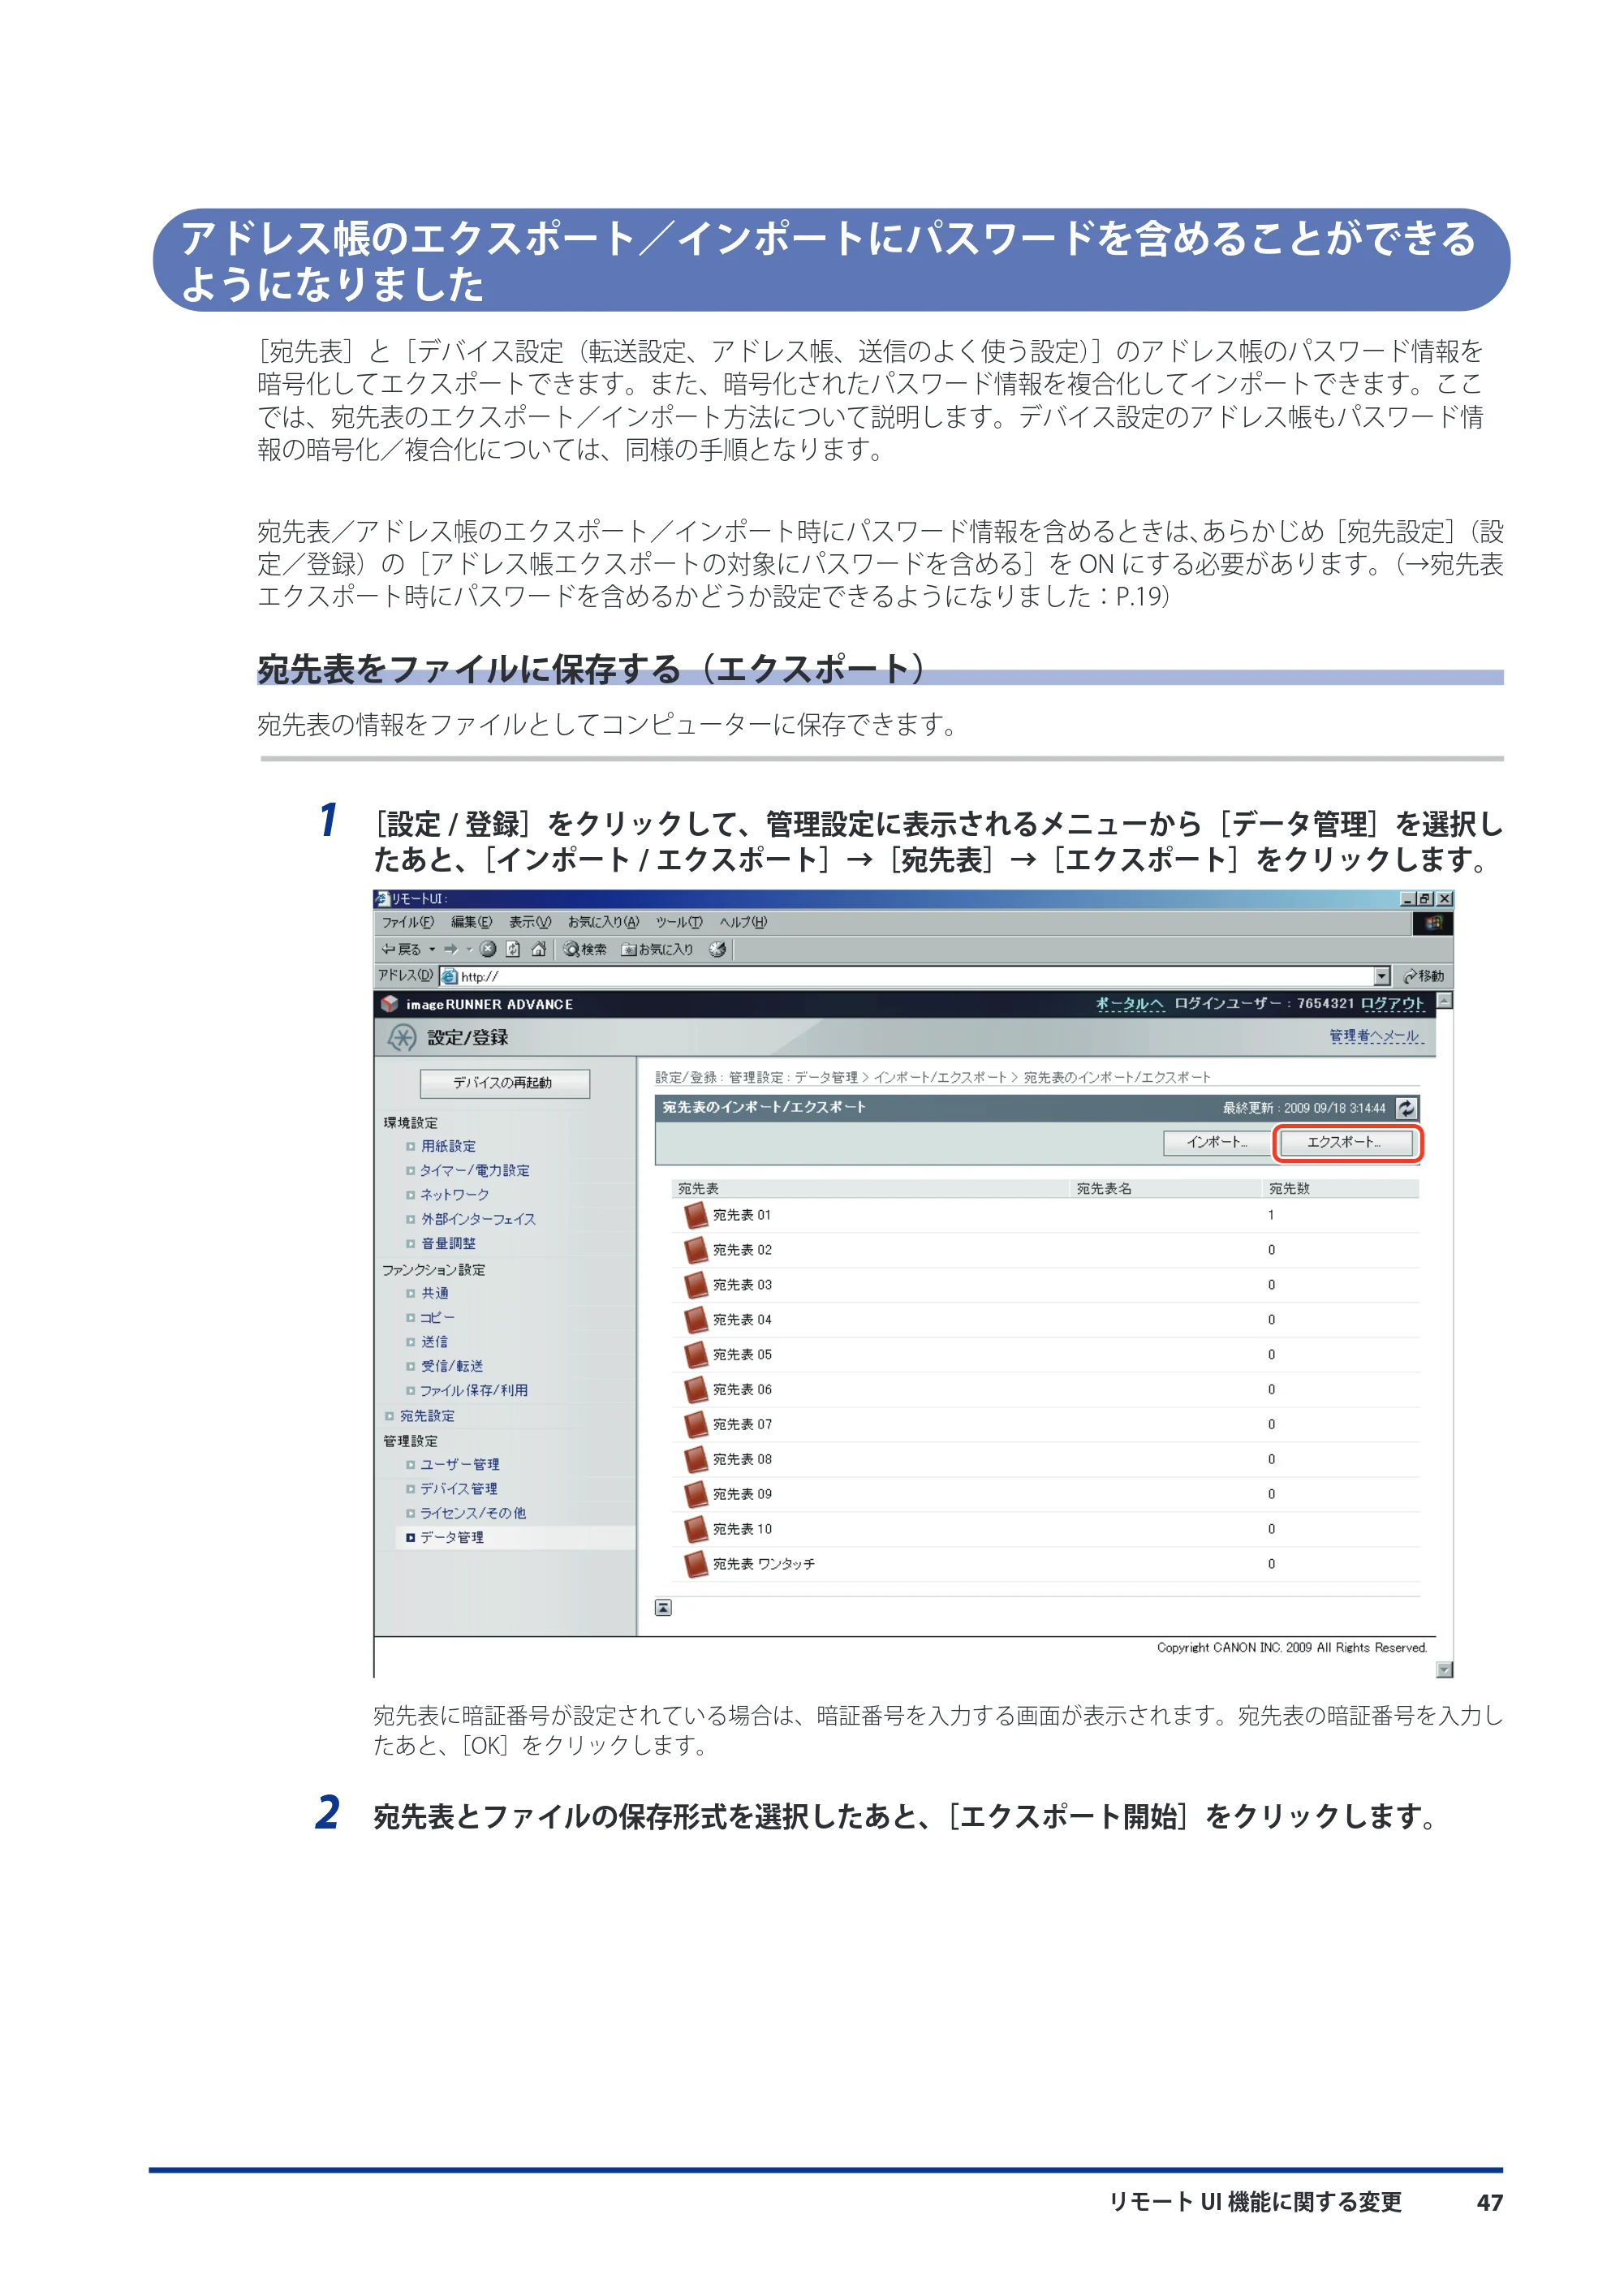This screenshot has height=2296, width=1624.
Task: Click the http:// address input field
Action: click(x=907, y=976)
